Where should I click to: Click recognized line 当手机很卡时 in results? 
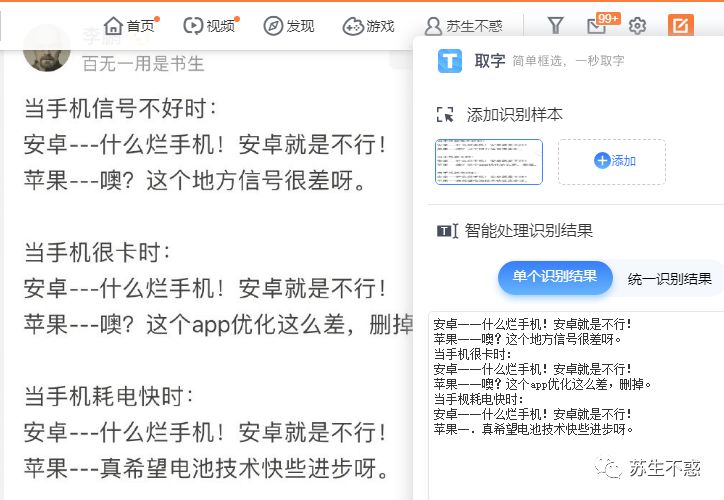point(472,354)
